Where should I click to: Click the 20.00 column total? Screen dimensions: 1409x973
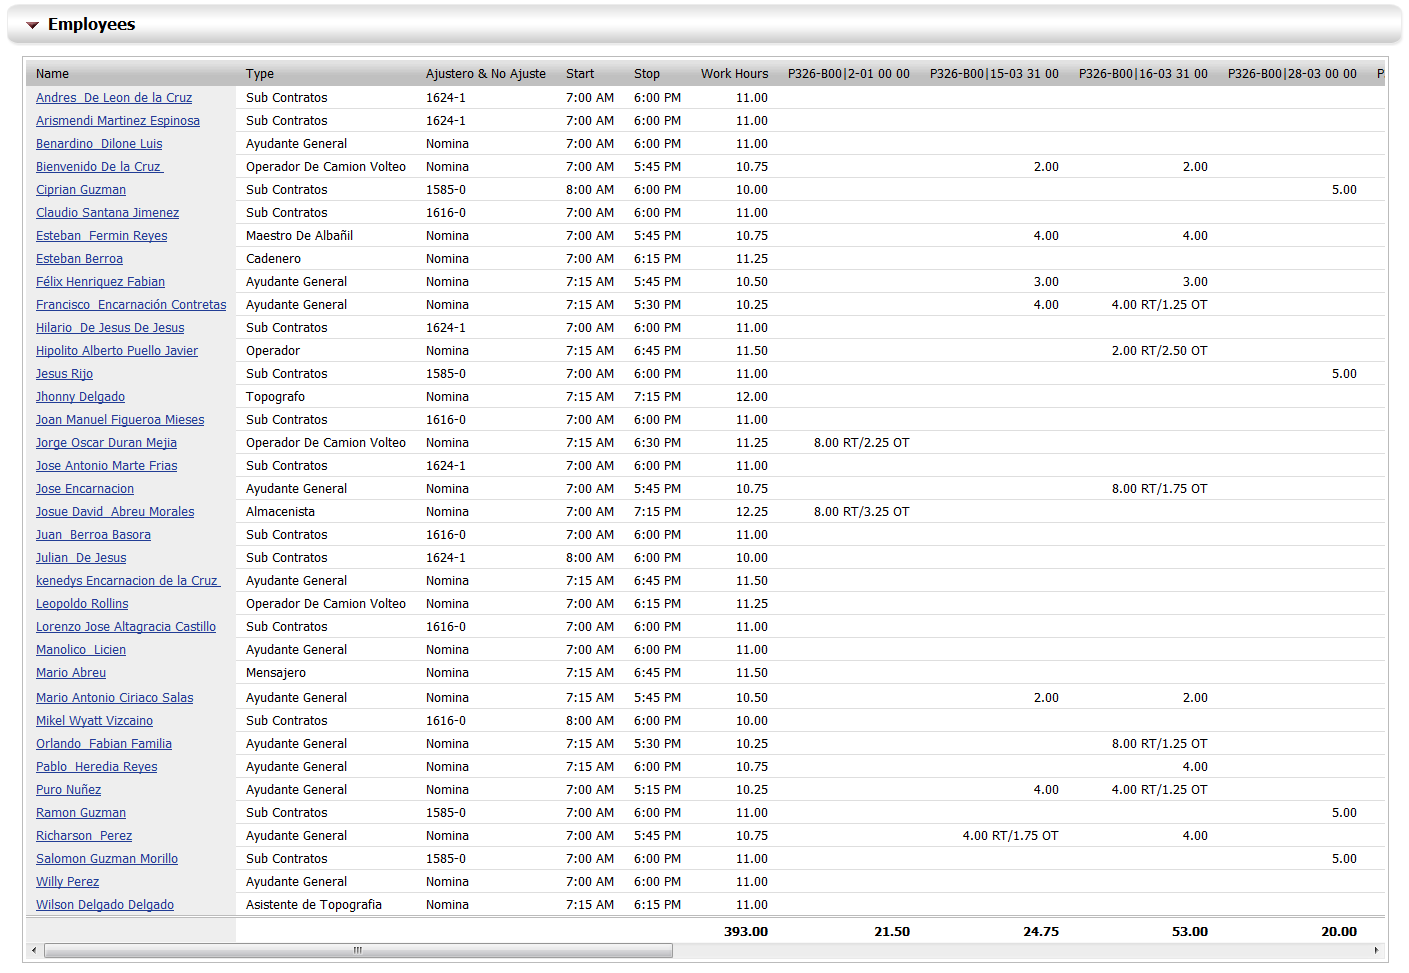1339,932
